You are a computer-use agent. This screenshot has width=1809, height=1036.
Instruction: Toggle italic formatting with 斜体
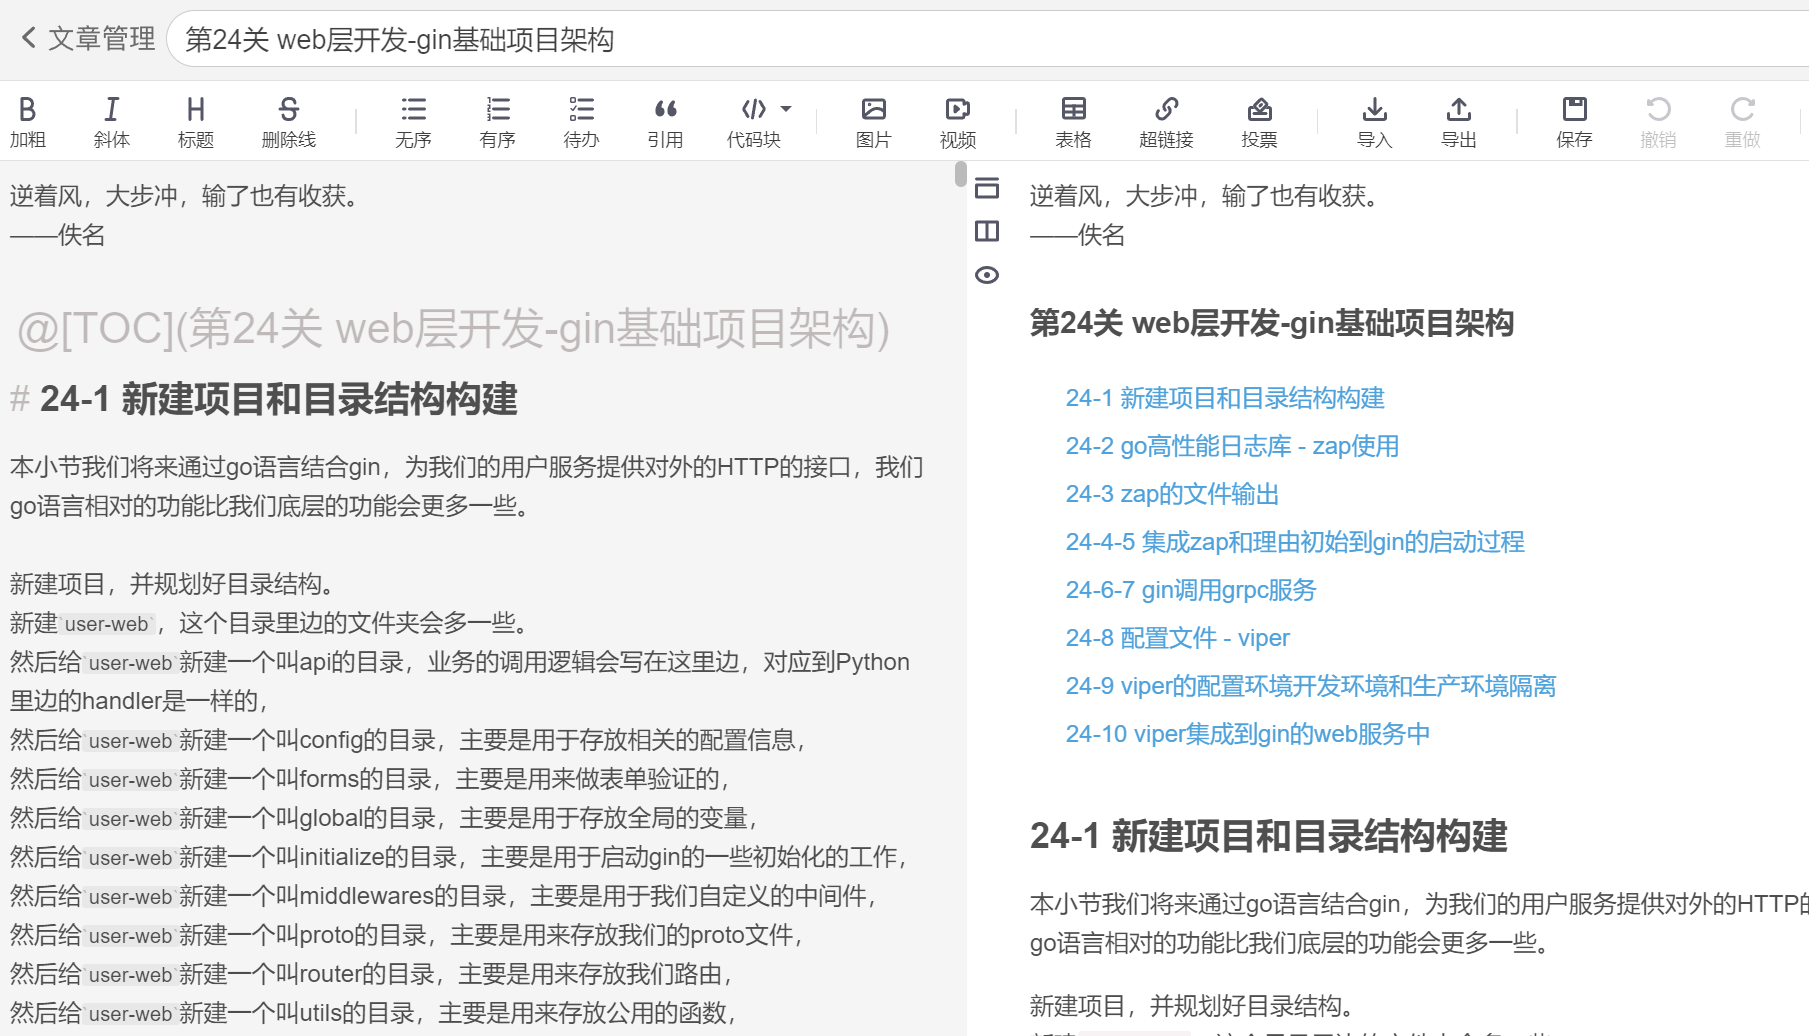[x=111, y=120]
